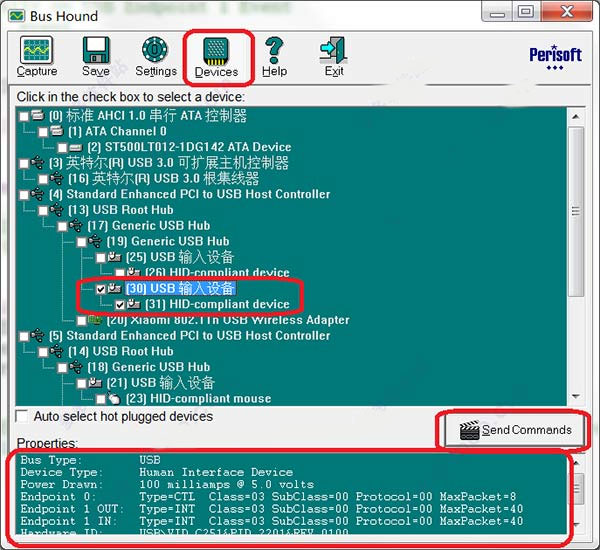
Task: Click the Properties text panel scrollbar
Action: click(575, 495)
